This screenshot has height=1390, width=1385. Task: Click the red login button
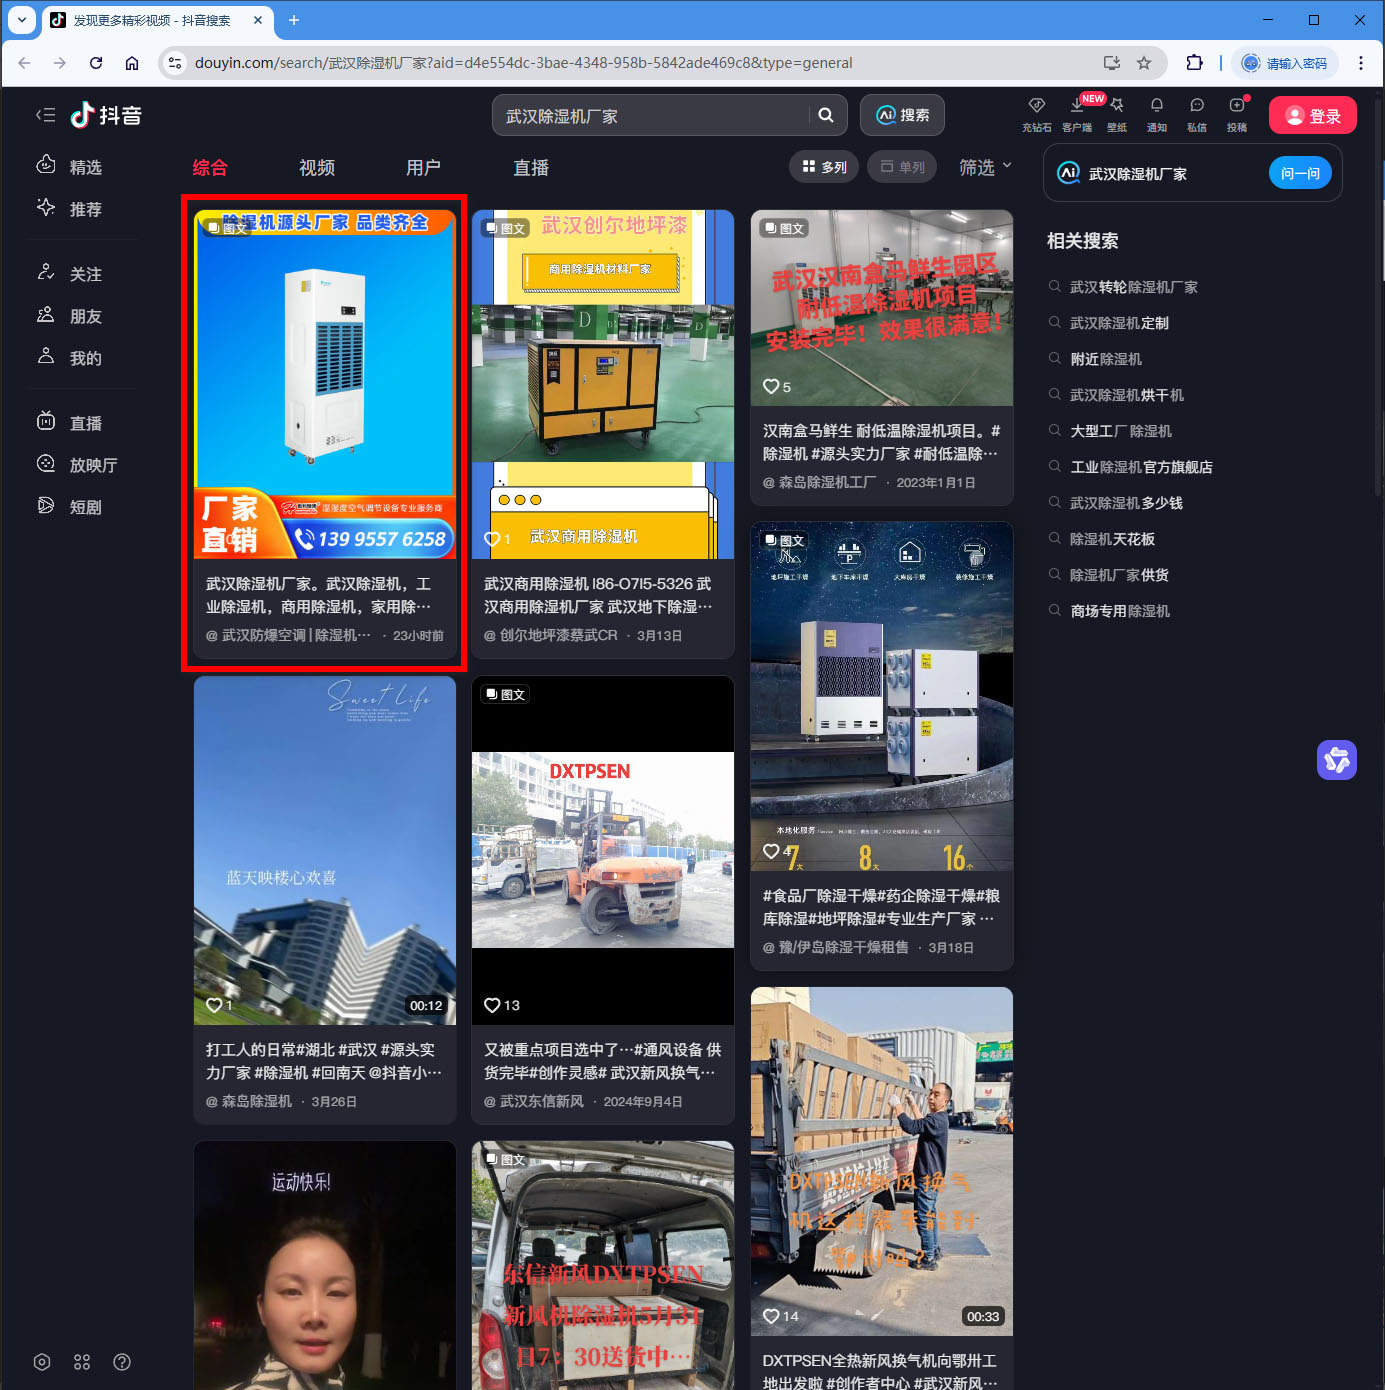point(1312,116)
